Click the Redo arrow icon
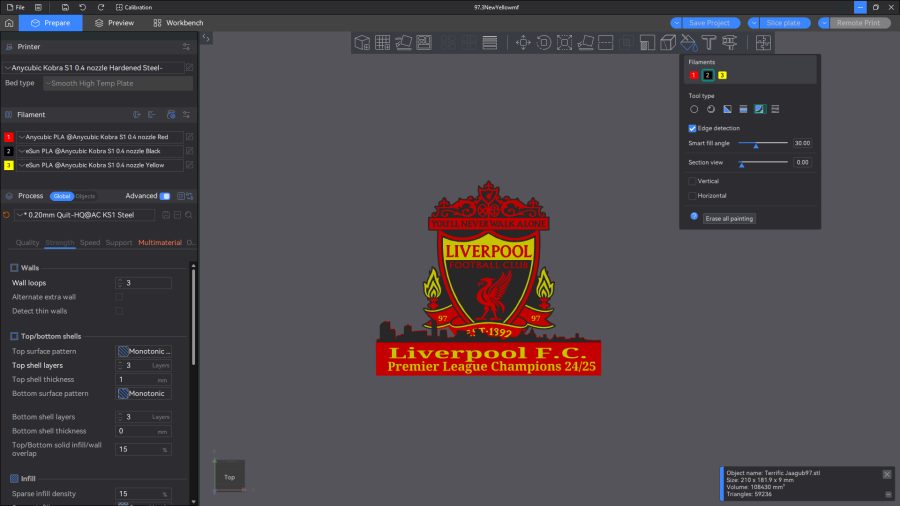Viewport: 900px width, 506px height. tap(101, 7)
